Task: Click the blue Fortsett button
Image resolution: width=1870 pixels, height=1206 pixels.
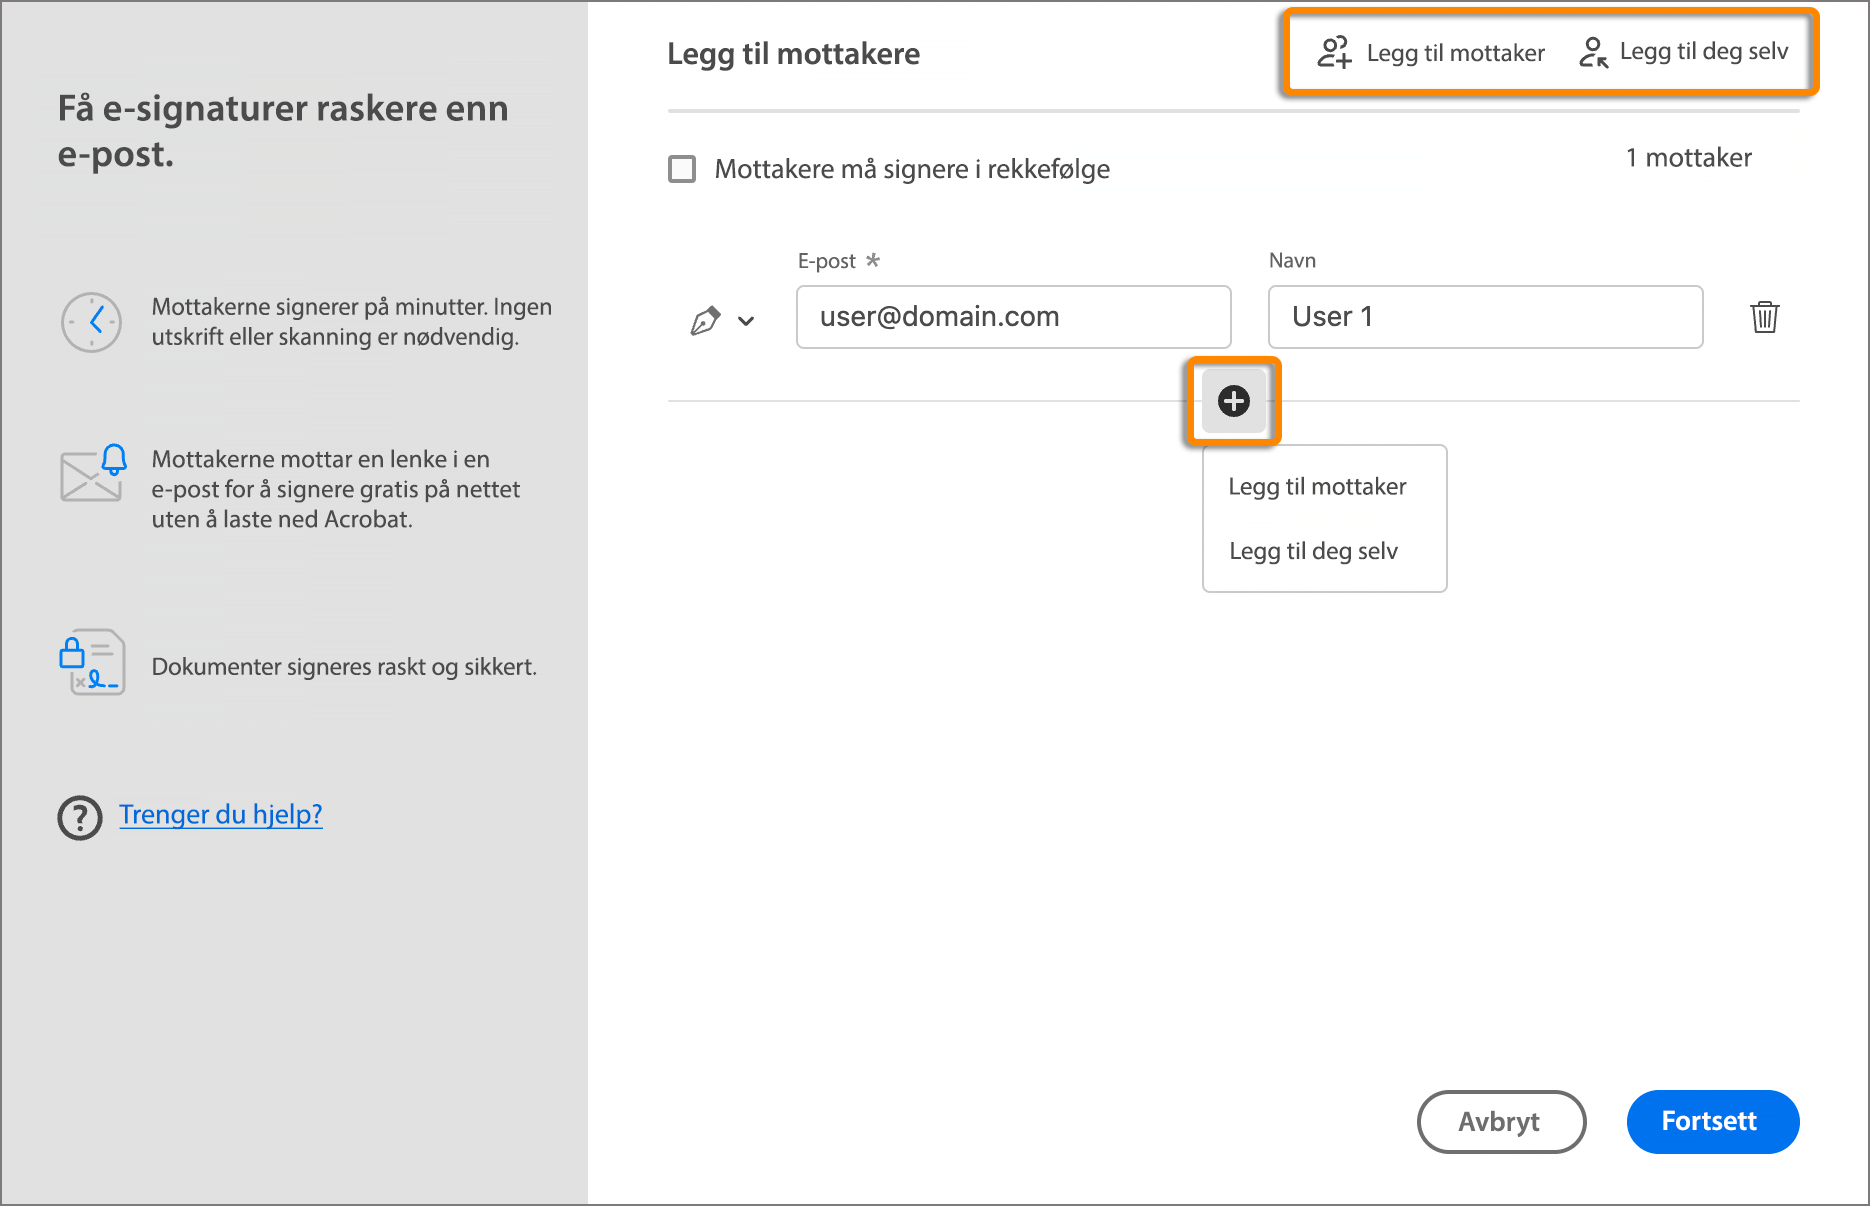Action: [1712, 1121]
